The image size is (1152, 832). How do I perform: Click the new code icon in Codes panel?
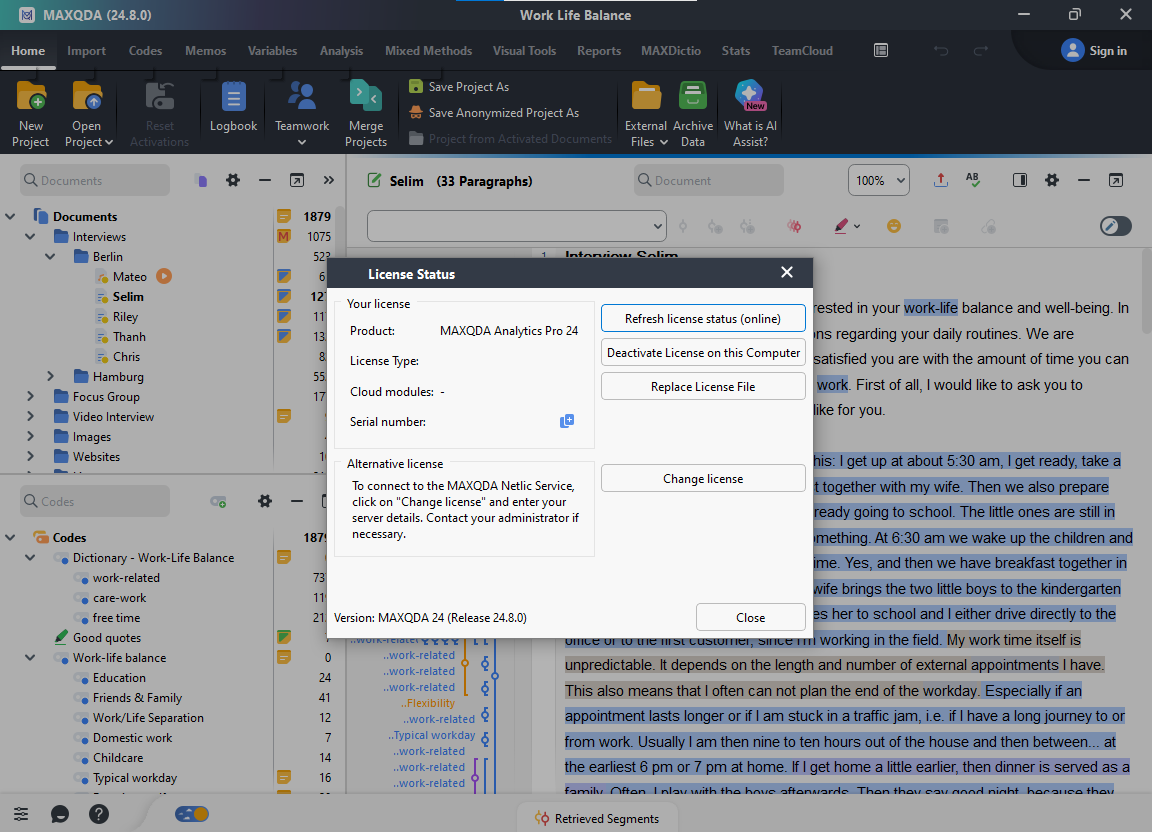pos(218,501)
